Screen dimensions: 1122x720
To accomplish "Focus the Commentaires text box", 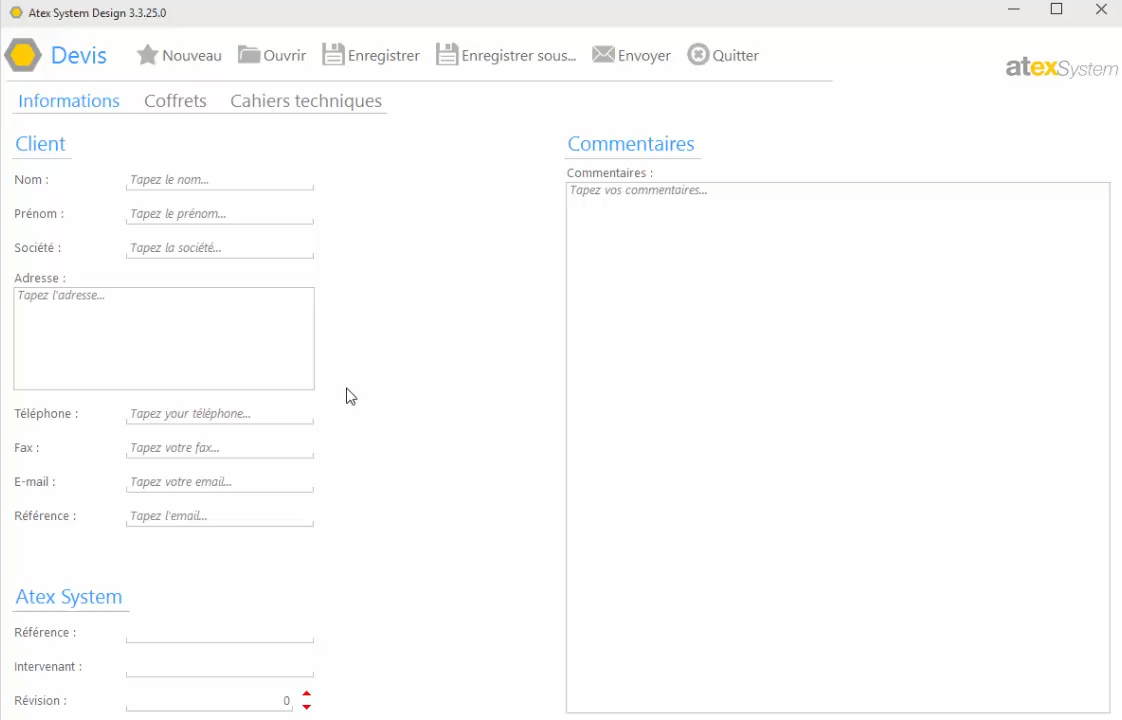I will tap(837, 447).
